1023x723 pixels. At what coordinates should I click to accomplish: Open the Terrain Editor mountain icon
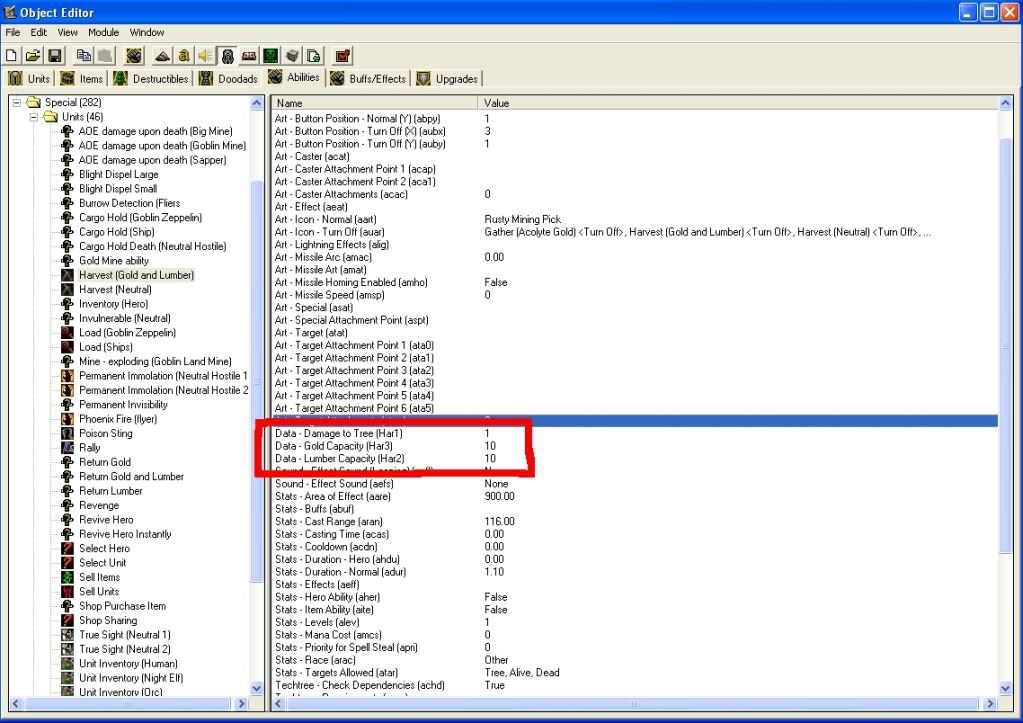(x=162, y=55)
